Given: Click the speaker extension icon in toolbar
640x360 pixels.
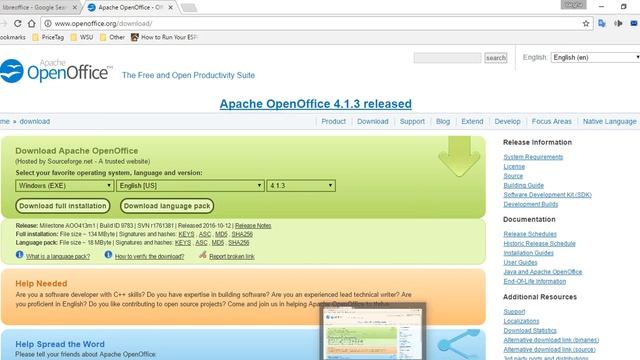Looking at the screenshot, I should click(618, 23).
